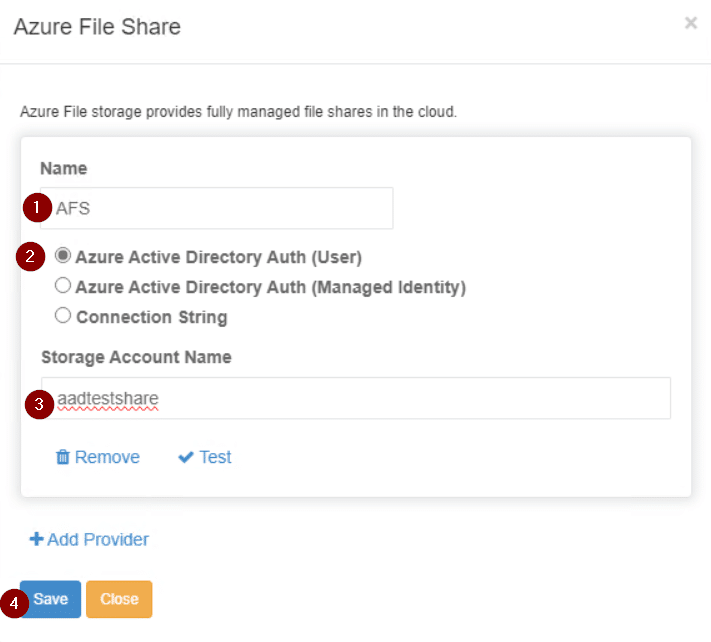Screen dimensions: 711x642
Task: Click the Name input field containing AFS
Action: (x=216, y=208)
